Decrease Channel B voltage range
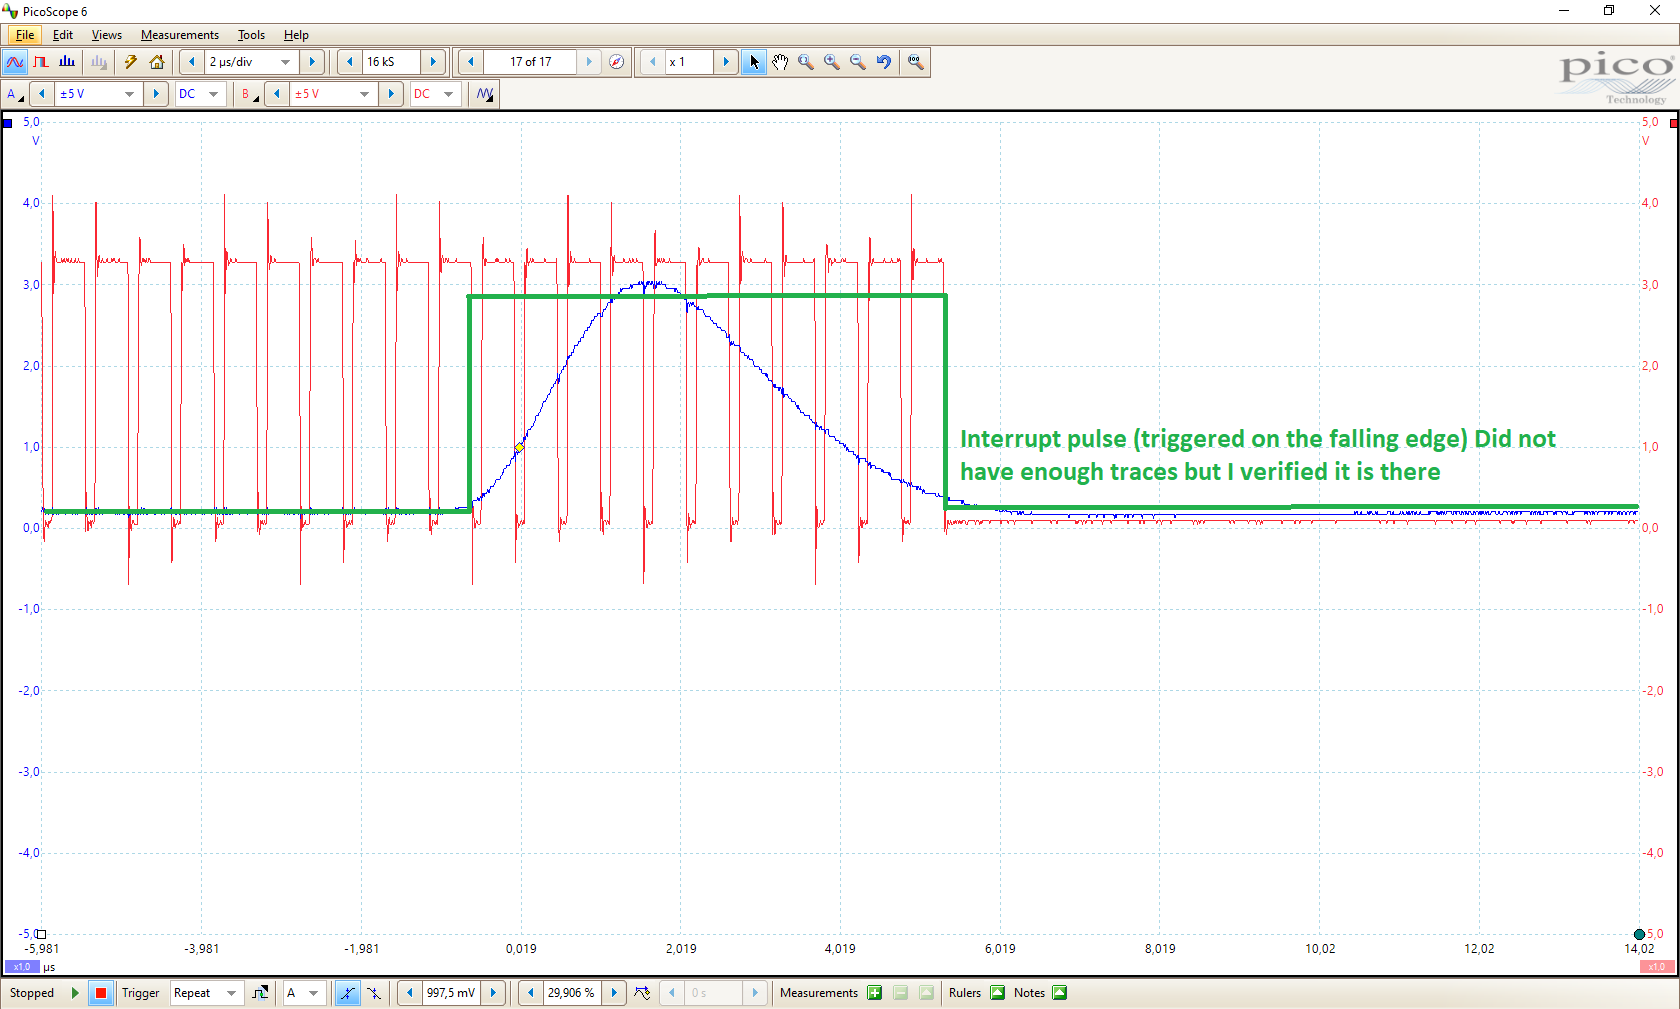 276,94
